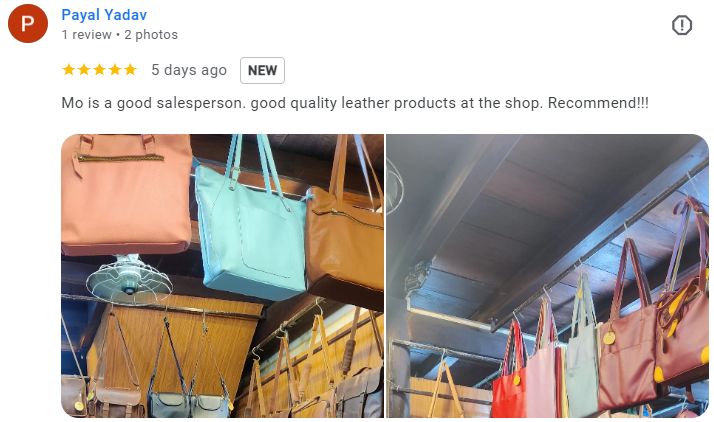Viewport: 714px width, 422px height.
Task: Click the ceiling fan in the left photo
Action: pos(129,280)
